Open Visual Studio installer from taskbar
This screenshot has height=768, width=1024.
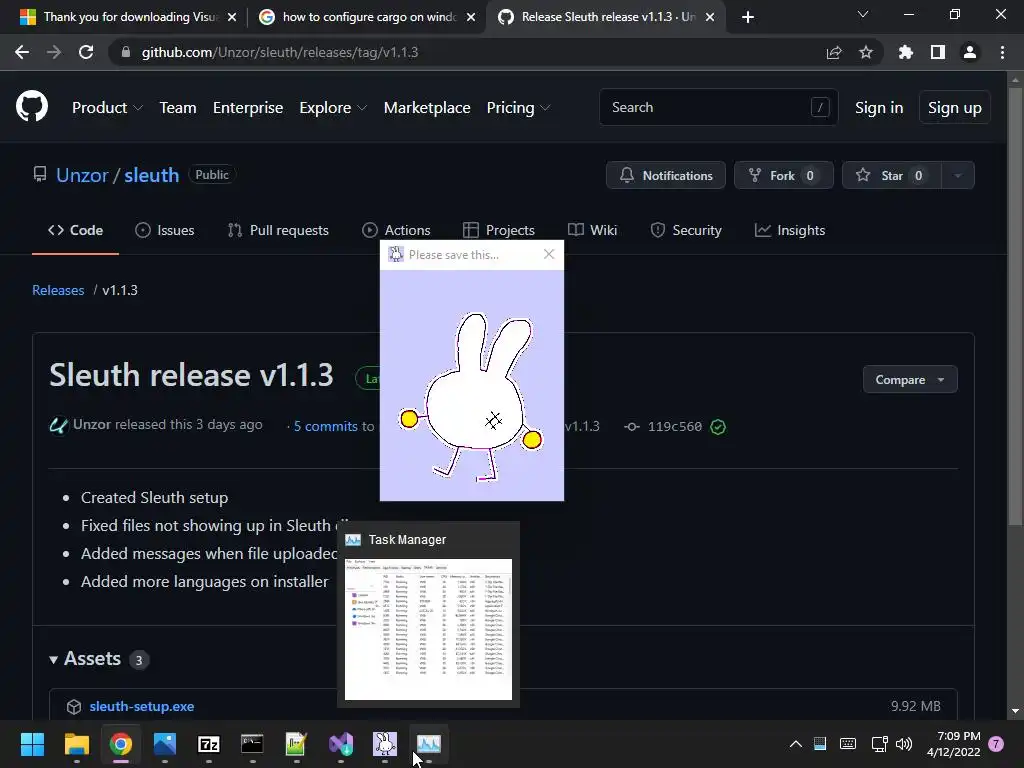click(x=341, y=744)
